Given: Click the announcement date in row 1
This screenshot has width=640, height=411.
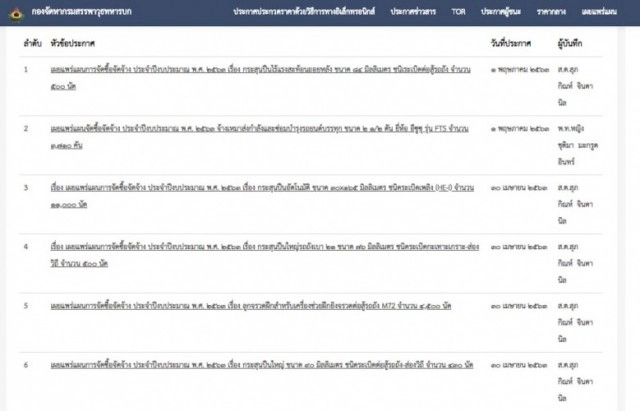Looking at the screenshot, I should [x=516, y=69].
